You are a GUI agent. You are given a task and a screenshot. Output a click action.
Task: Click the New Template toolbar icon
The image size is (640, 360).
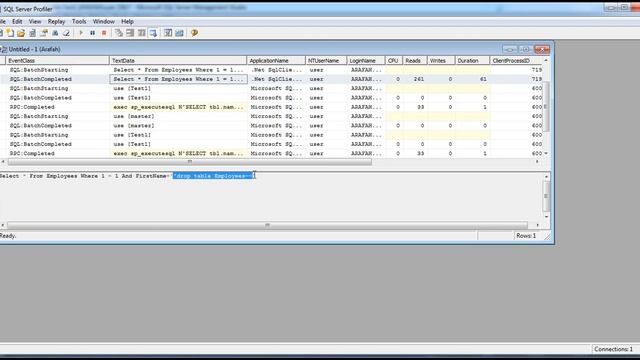click(x=11, y=33)
